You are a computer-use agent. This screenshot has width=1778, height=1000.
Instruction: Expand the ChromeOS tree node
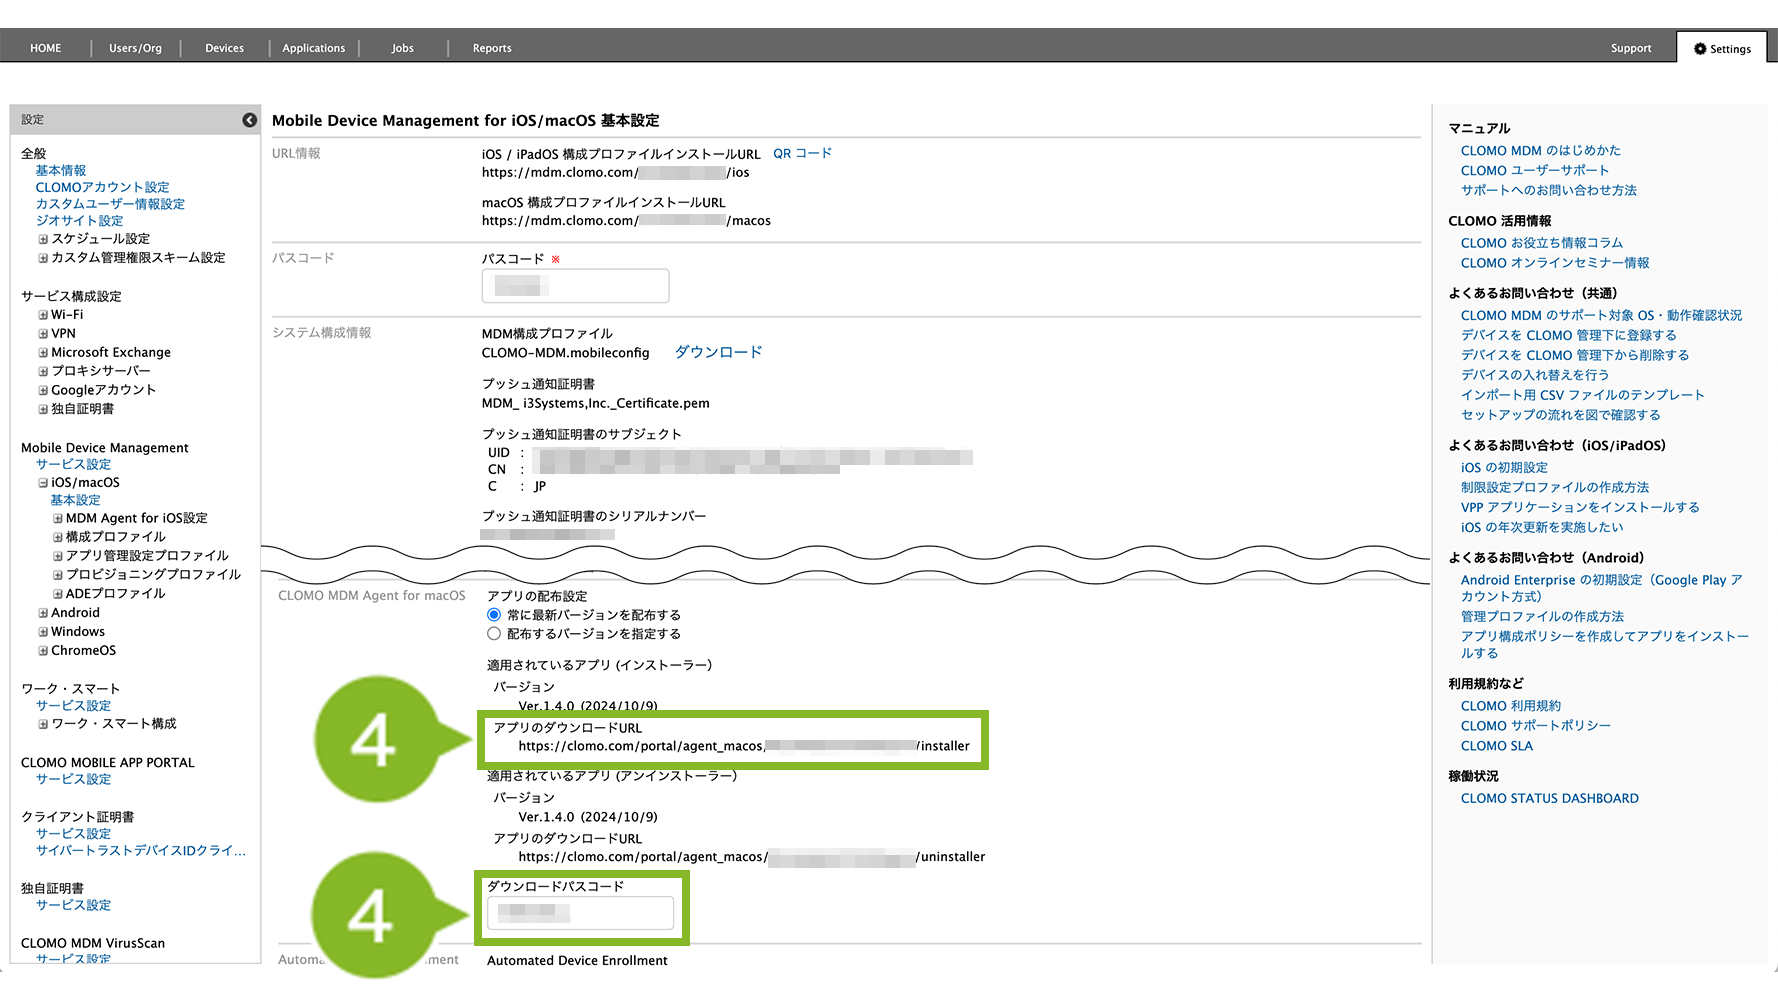pos(43,651)
